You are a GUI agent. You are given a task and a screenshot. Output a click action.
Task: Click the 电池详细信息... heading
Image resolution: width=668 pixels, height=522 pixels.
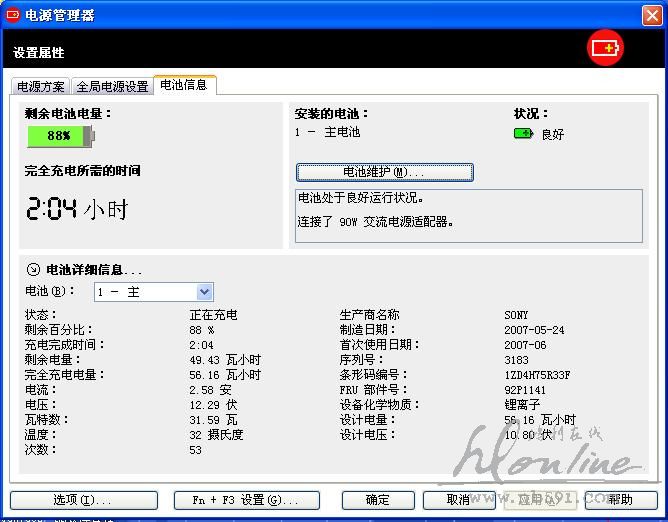94,270
